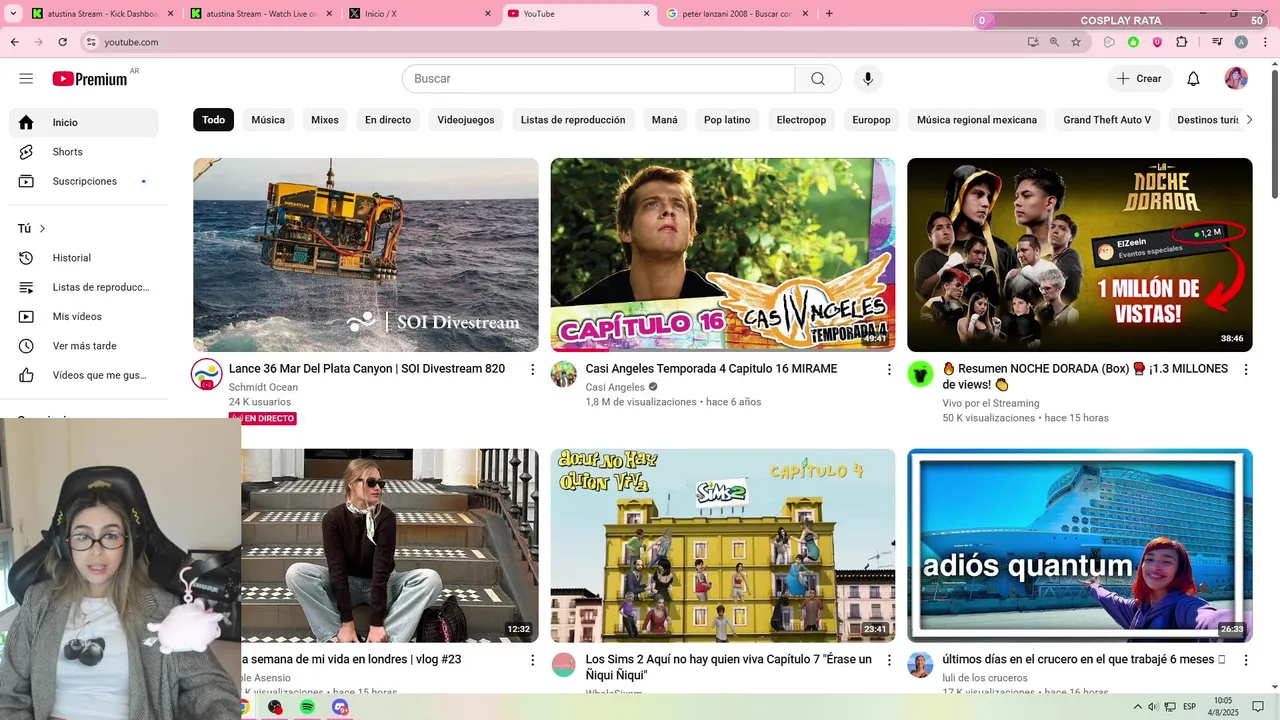
Task: Show more filter chips with the right arrow
Action: coord(1248,120)
